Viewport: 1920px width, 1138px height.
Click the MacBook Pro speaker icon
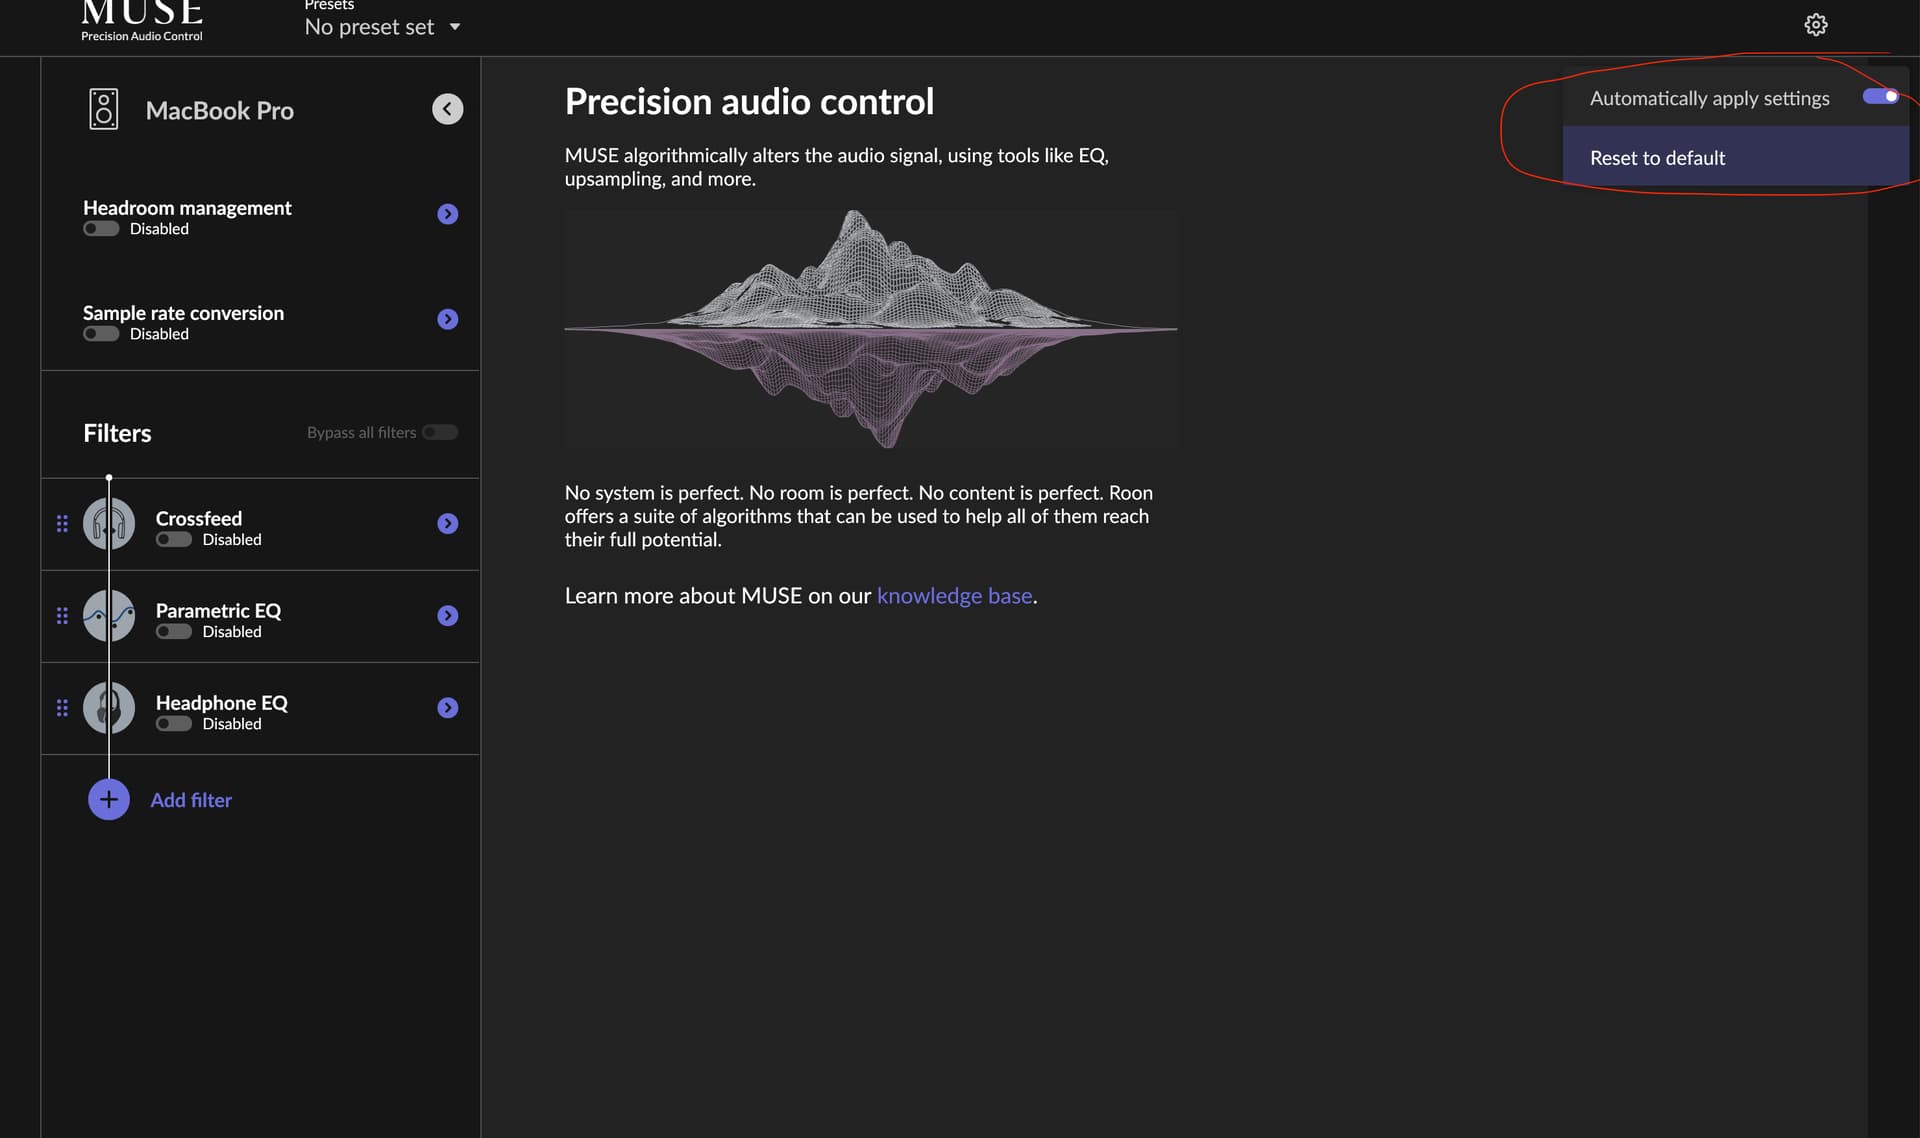point(103,109)
